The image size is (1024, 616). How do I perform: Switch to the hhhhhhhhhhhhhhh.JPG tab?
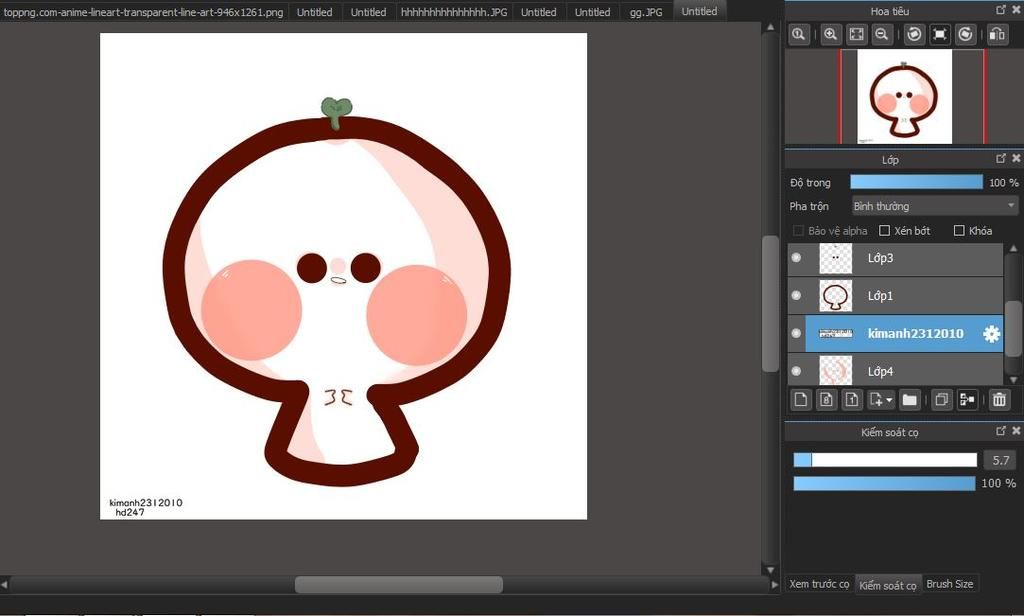click(454, 12)
